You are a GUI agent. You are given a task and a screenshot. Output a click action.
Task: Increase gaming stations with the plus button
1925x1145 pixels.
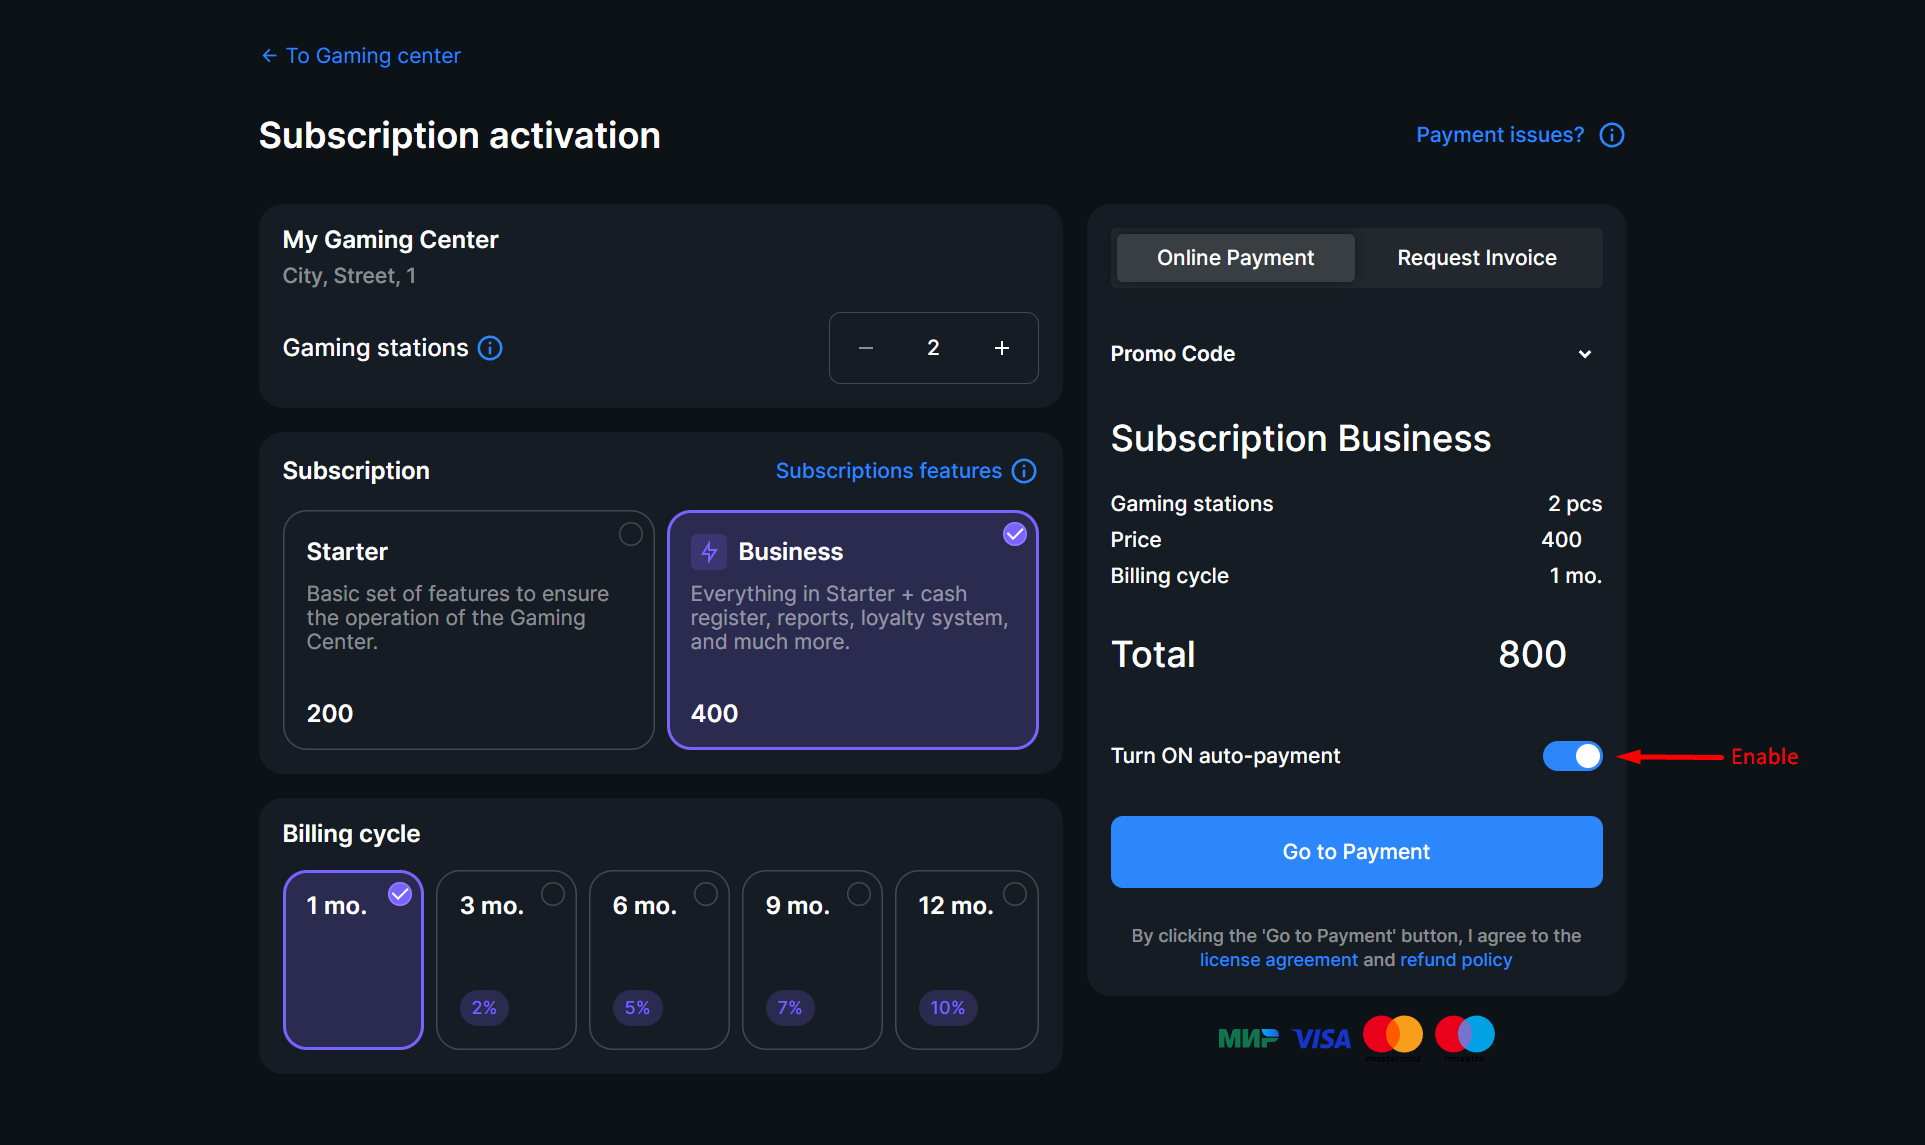(x=1001, y=348)
